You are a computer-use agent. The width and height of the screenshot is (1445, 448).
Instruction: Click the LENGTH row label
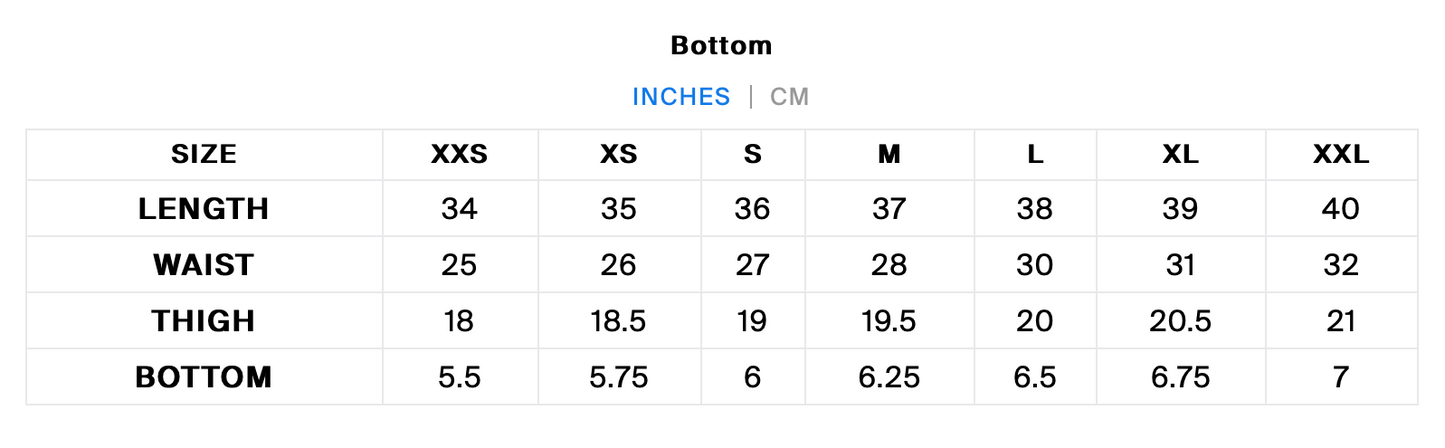tap(203, 209)
